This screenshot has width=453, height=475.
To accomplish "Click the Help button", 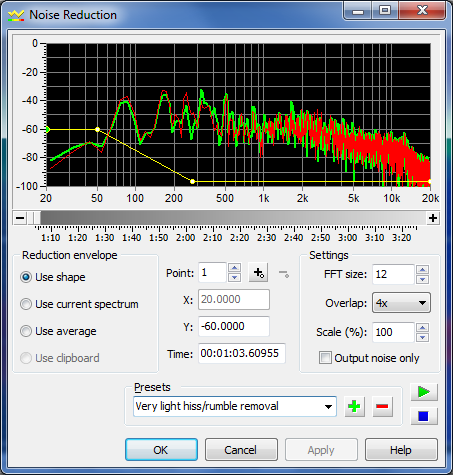I will [x=401, y=450].
